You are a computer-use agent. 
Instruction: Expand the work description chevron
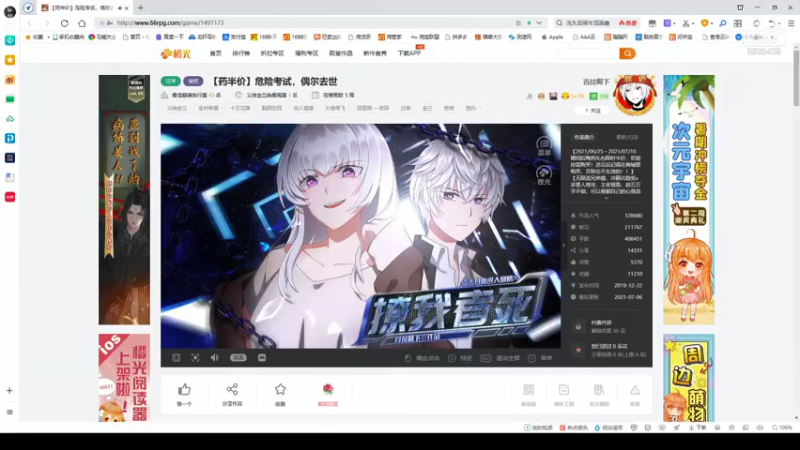(x=606, y=198)
